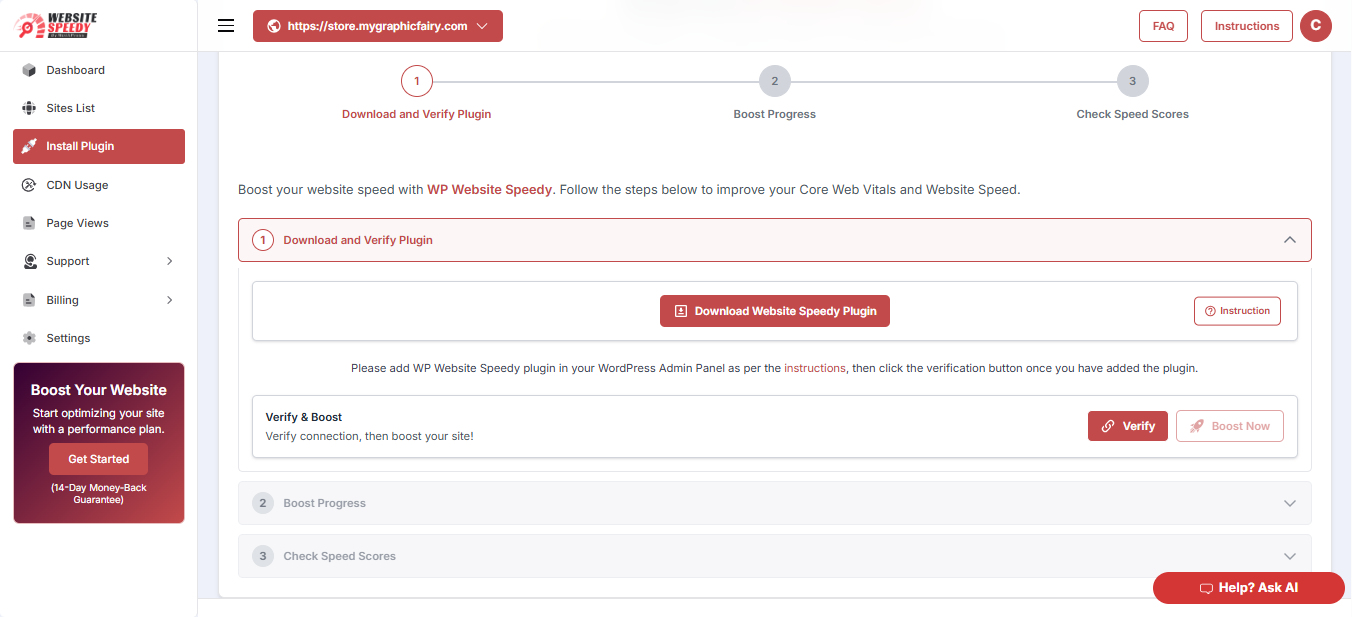The width and height of the screenshot is (1352, 617).
Task: Click the number 2 badge on Boost Progress
Action: pyautogui.click(x=263, y=503)
